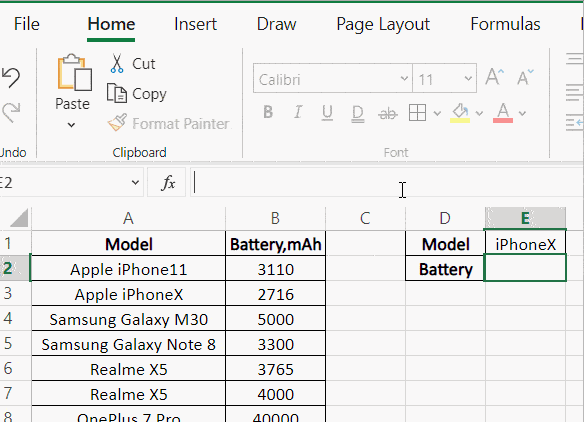Select cell E1 containing 'iPhoneX'
This screenshot has height=422, width=584.
coord(525,244)
